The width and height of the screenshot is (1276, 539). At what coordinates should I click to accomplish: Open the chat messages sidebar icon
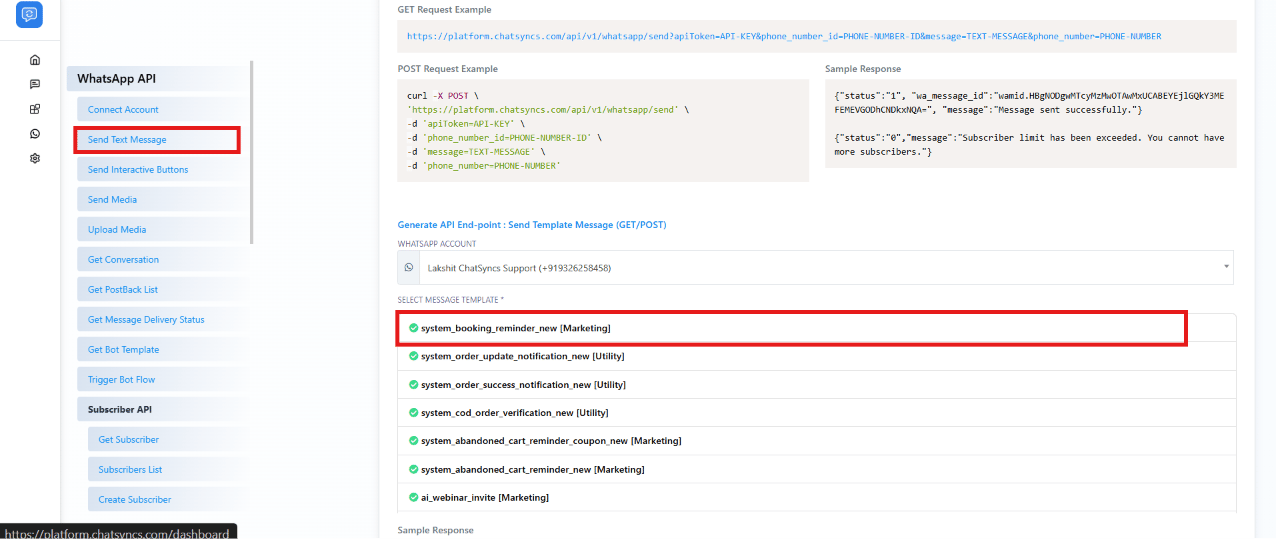coord(35,84)
